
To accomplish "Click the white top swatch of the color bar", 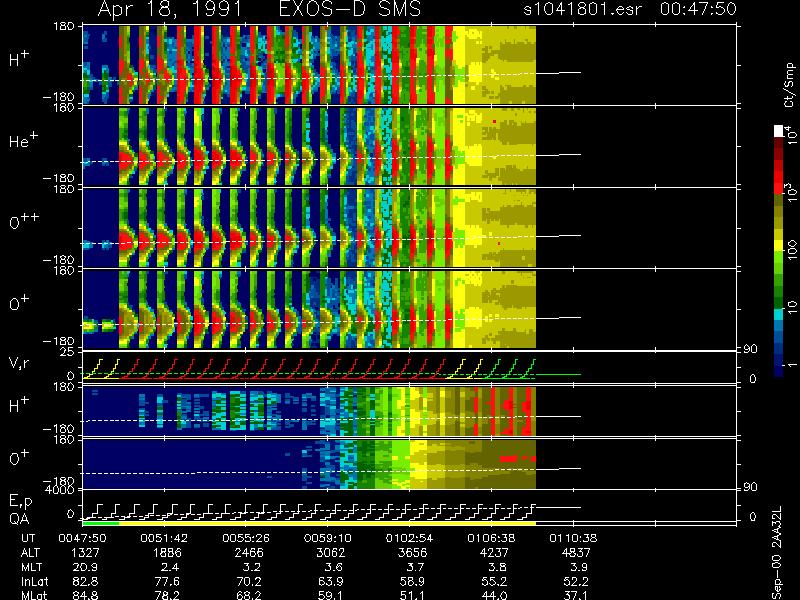I will click(779, 131).
